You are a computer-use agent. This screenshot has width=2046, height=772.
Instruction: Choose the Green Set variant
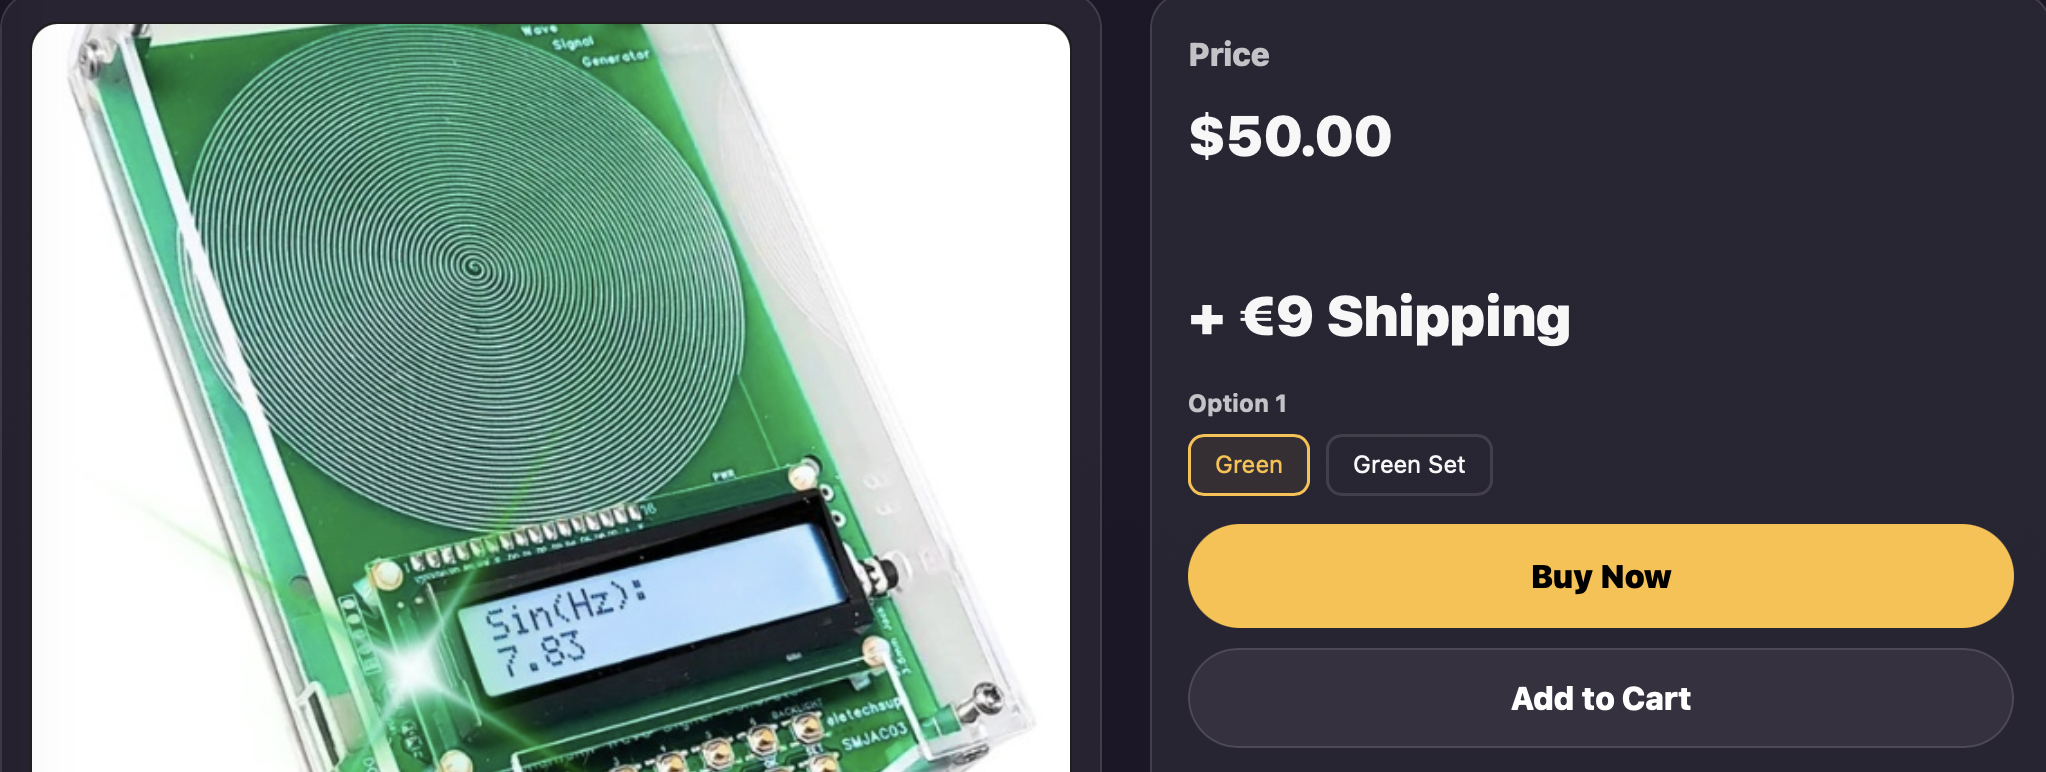click(x=1408, y=465)
